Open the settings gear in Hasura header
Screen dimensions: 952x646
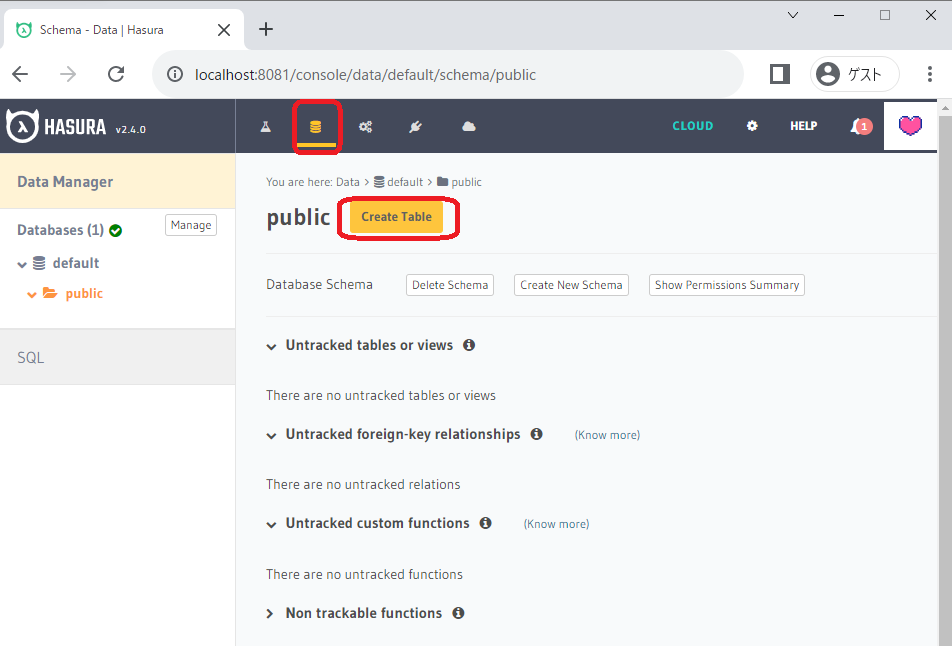point(752,126)
